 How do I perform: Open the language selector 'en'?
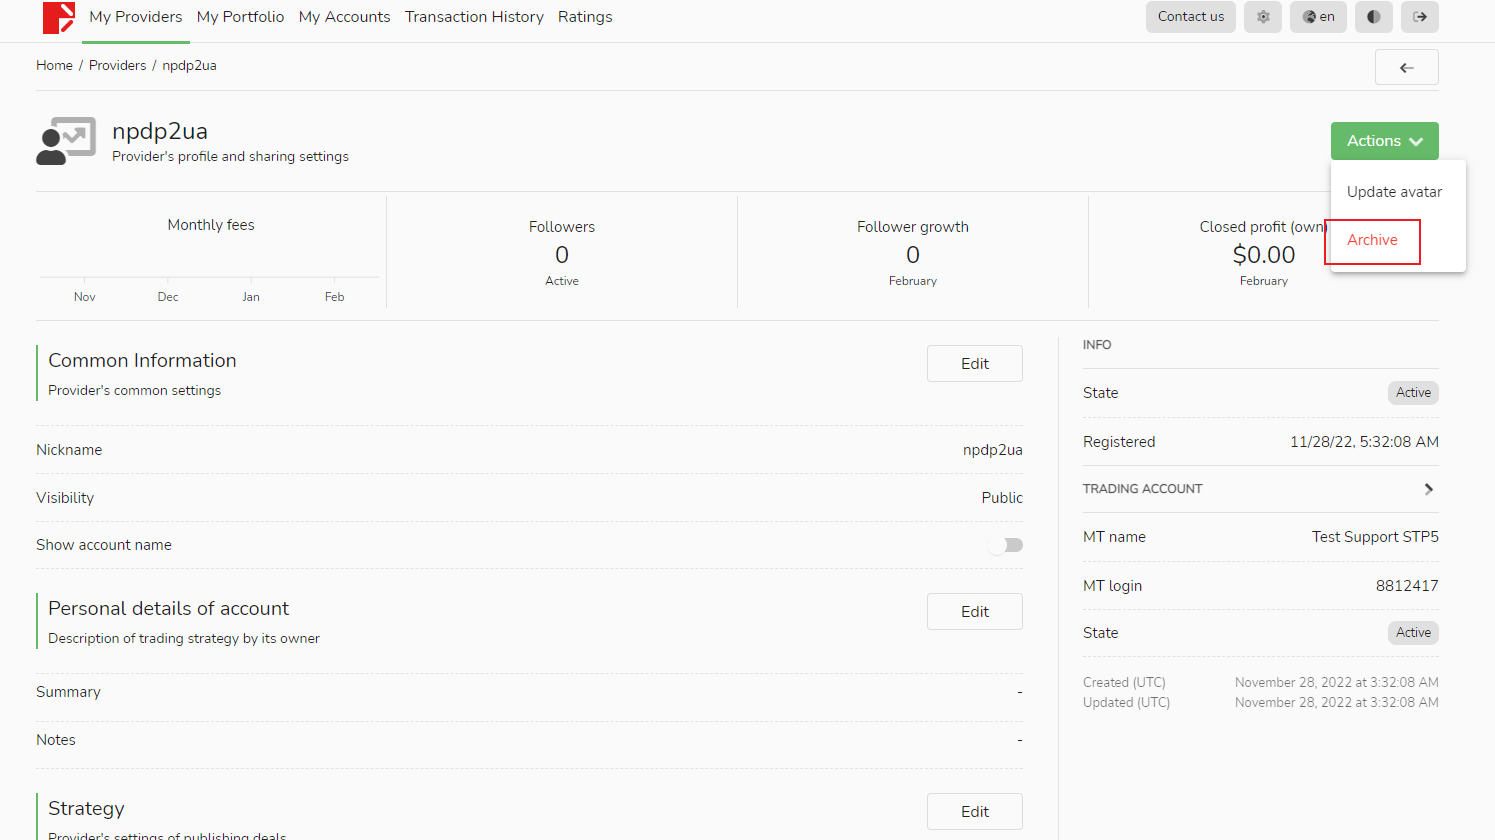[1318, 17]
